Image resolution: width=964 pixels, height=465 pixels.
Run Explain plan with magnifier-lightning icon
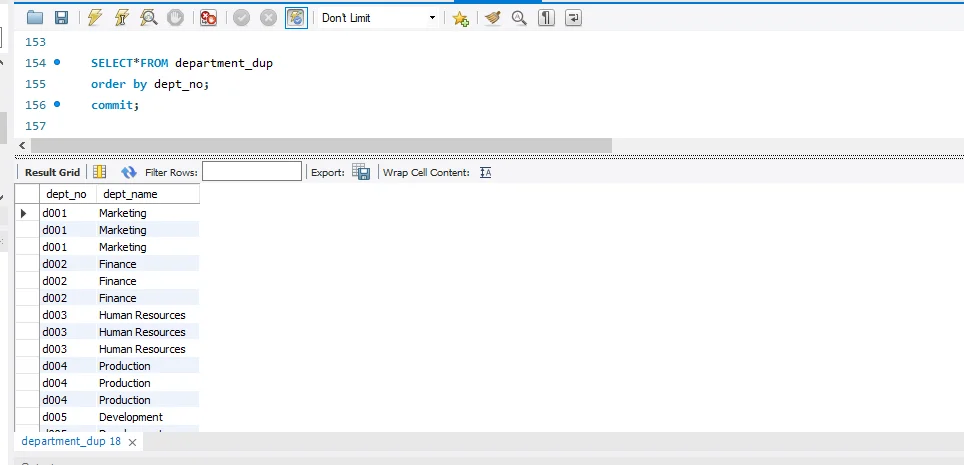tap(149, 18)
